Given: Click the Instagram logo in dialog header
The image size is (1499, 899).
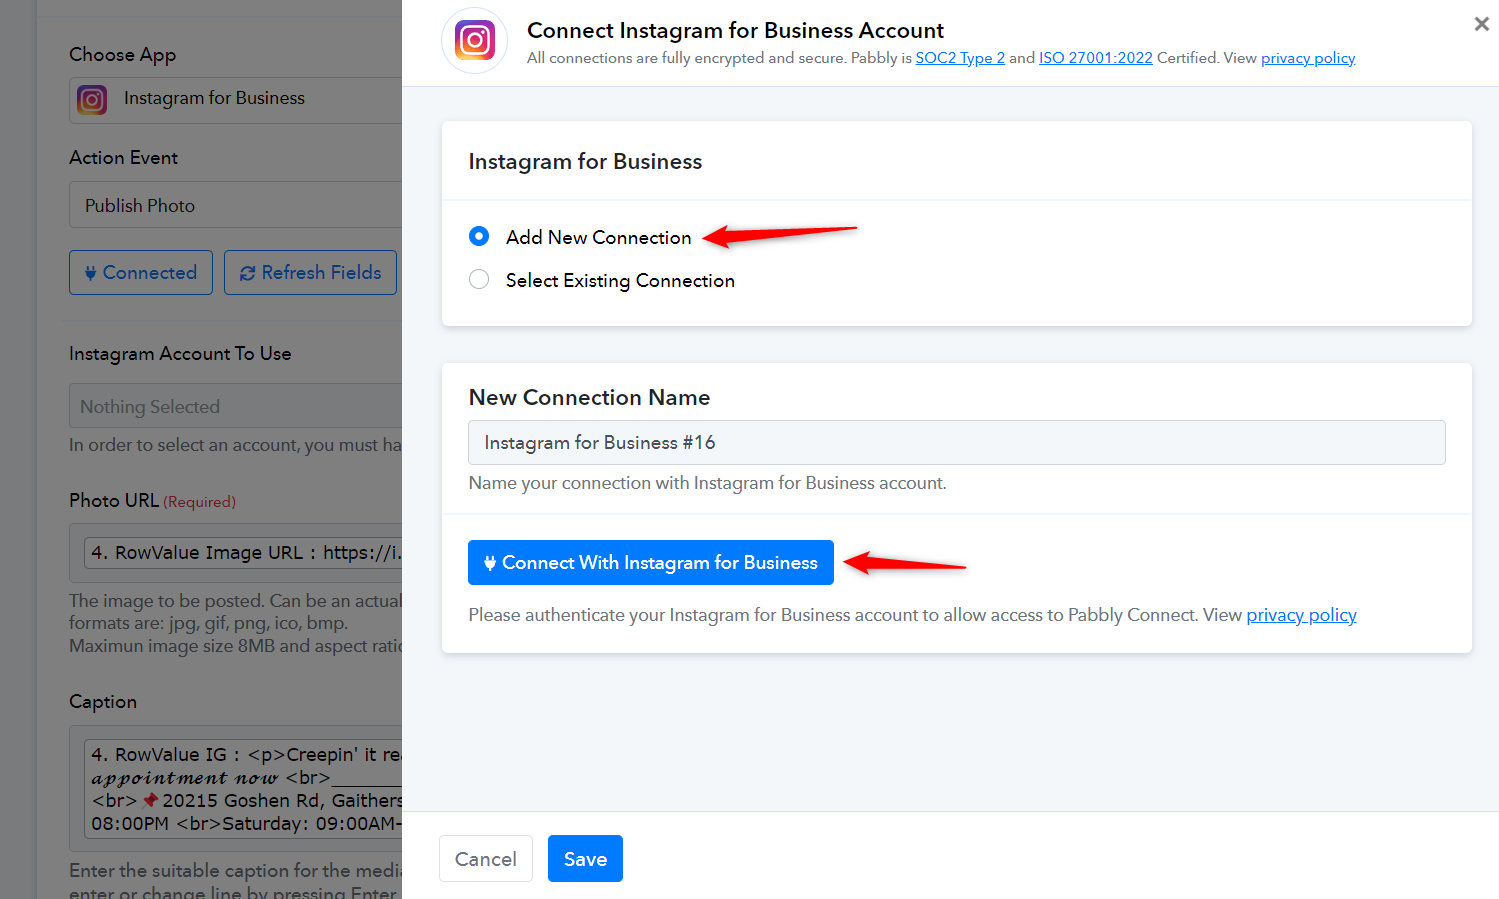Looking at the screenshot, I should (475, 41).
